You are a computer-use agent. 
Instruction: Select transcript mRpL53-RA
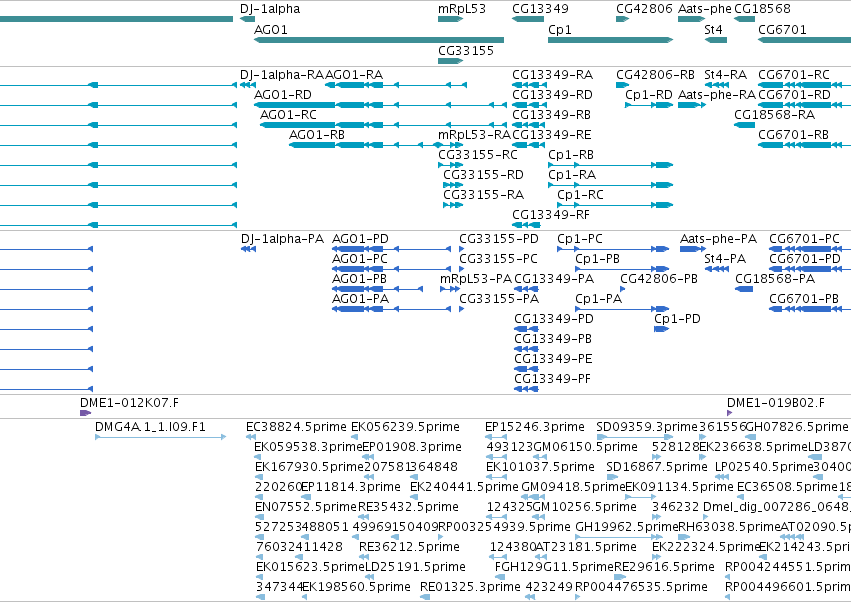474,135
